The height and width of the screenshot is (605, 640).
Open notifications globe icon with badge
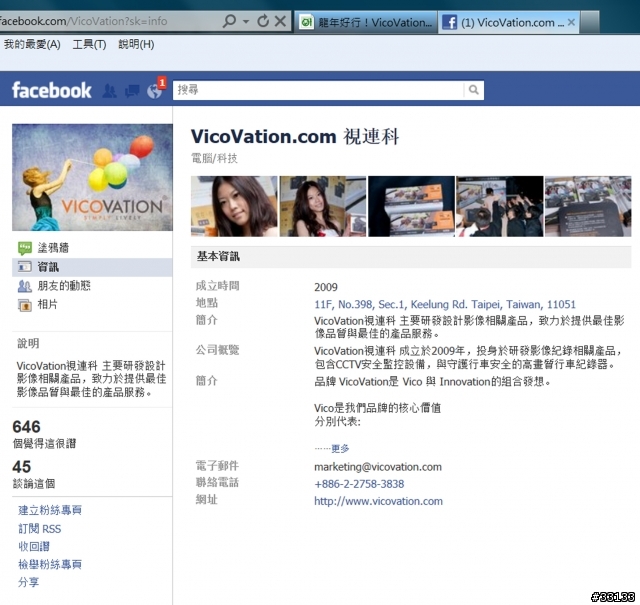[x=156, y=89]
